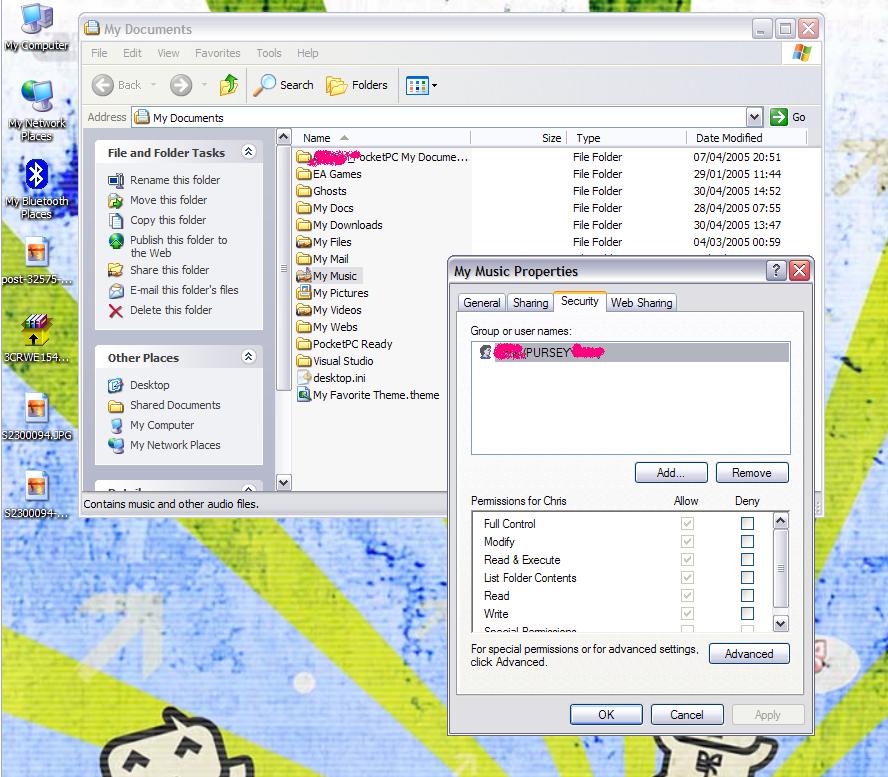Screen dimensions: 888x777
Task: Click Add to add a user
Action: 671,472
